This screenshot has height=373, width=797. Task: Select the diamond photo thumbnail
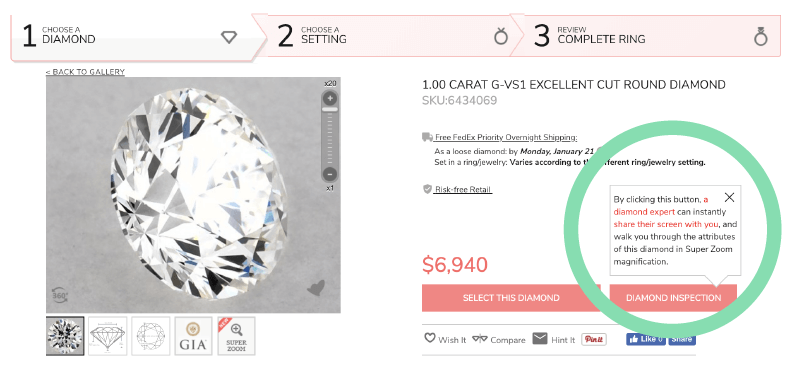[x=65, y=335]
